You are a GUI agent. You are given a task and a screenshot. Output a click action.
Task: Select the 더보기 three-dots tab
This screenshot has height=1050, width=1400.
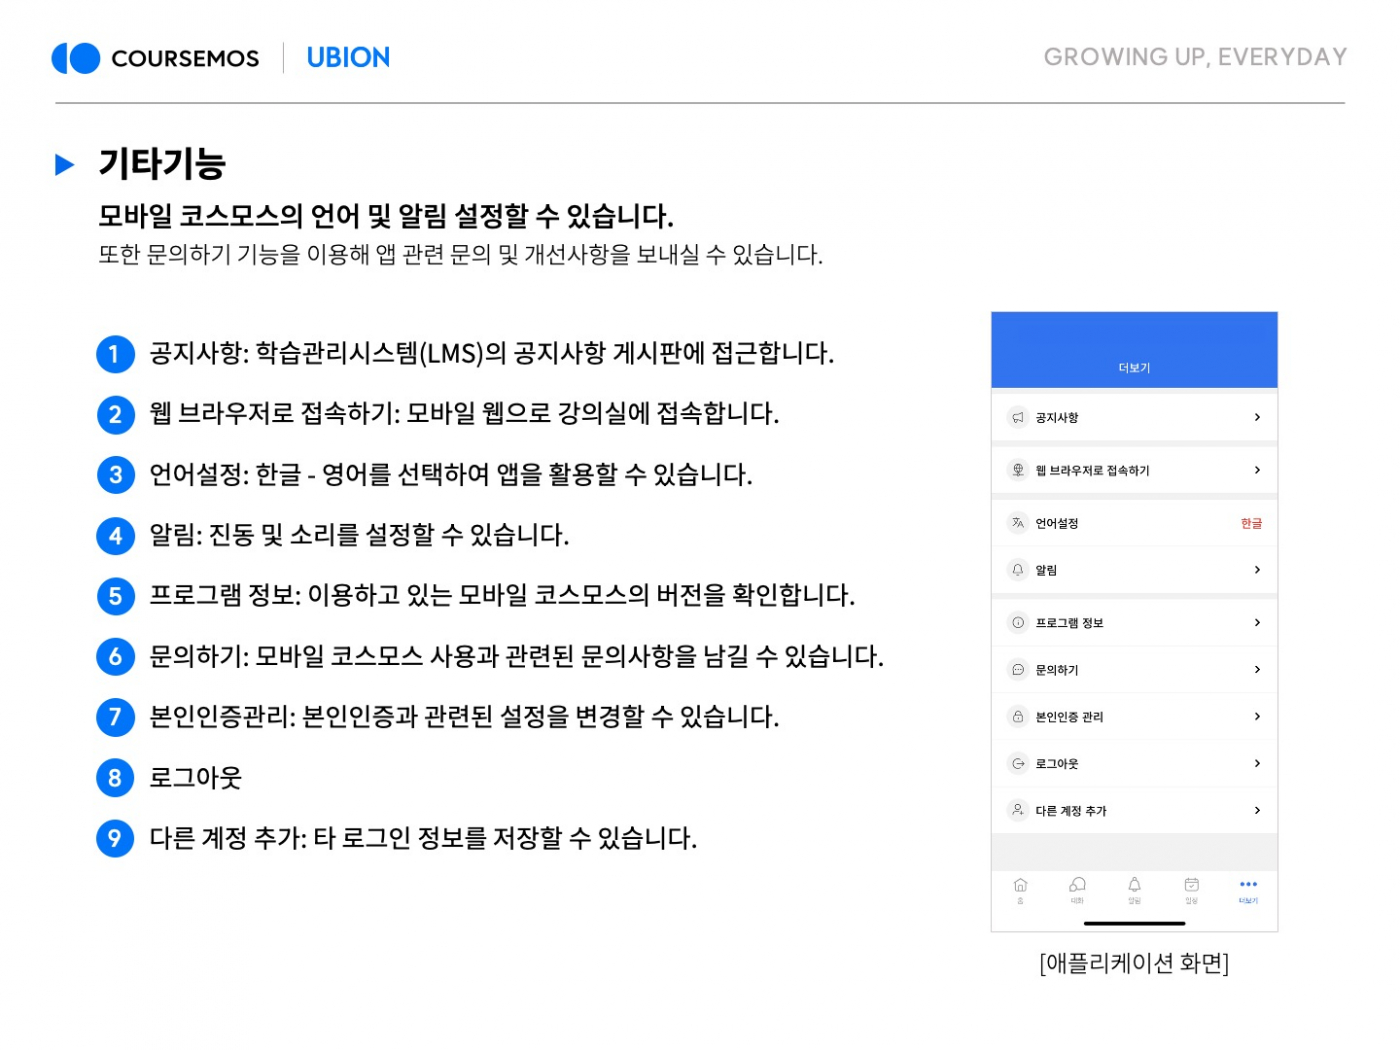pyautogui.click(x=1248, y=889)
